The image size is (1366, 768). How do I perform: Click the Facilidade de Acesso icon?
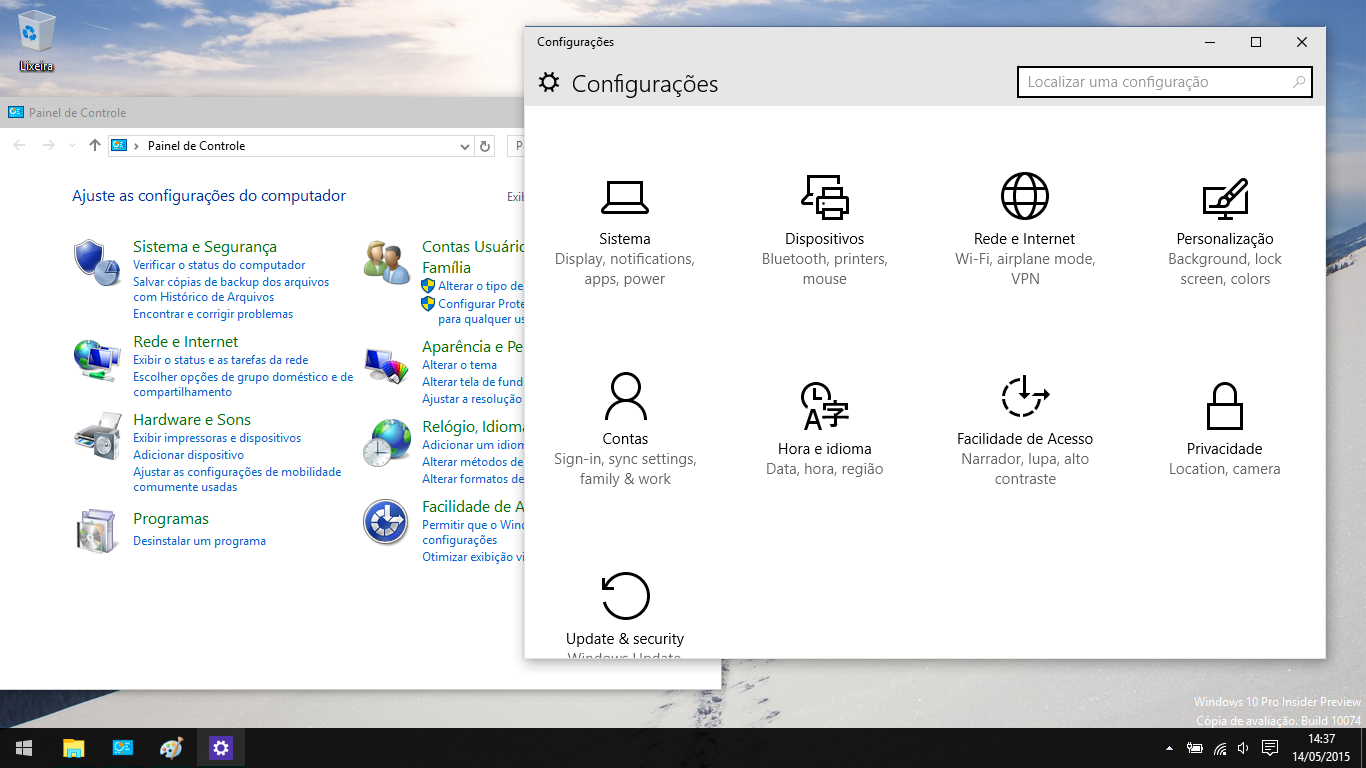tap(1025, 397)
